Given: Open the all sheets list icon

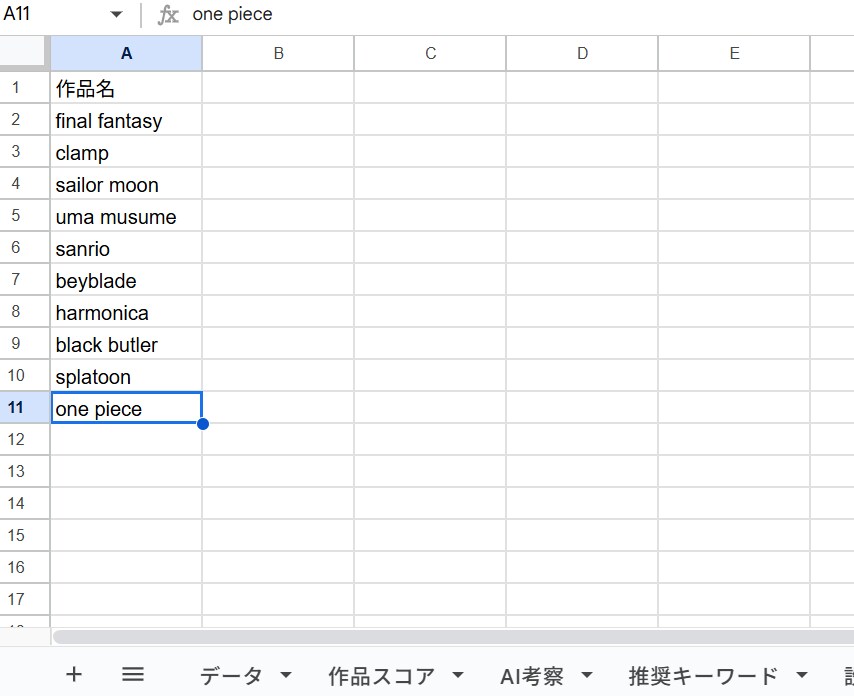Looking at the screenshot, I should tap(133, 675).
